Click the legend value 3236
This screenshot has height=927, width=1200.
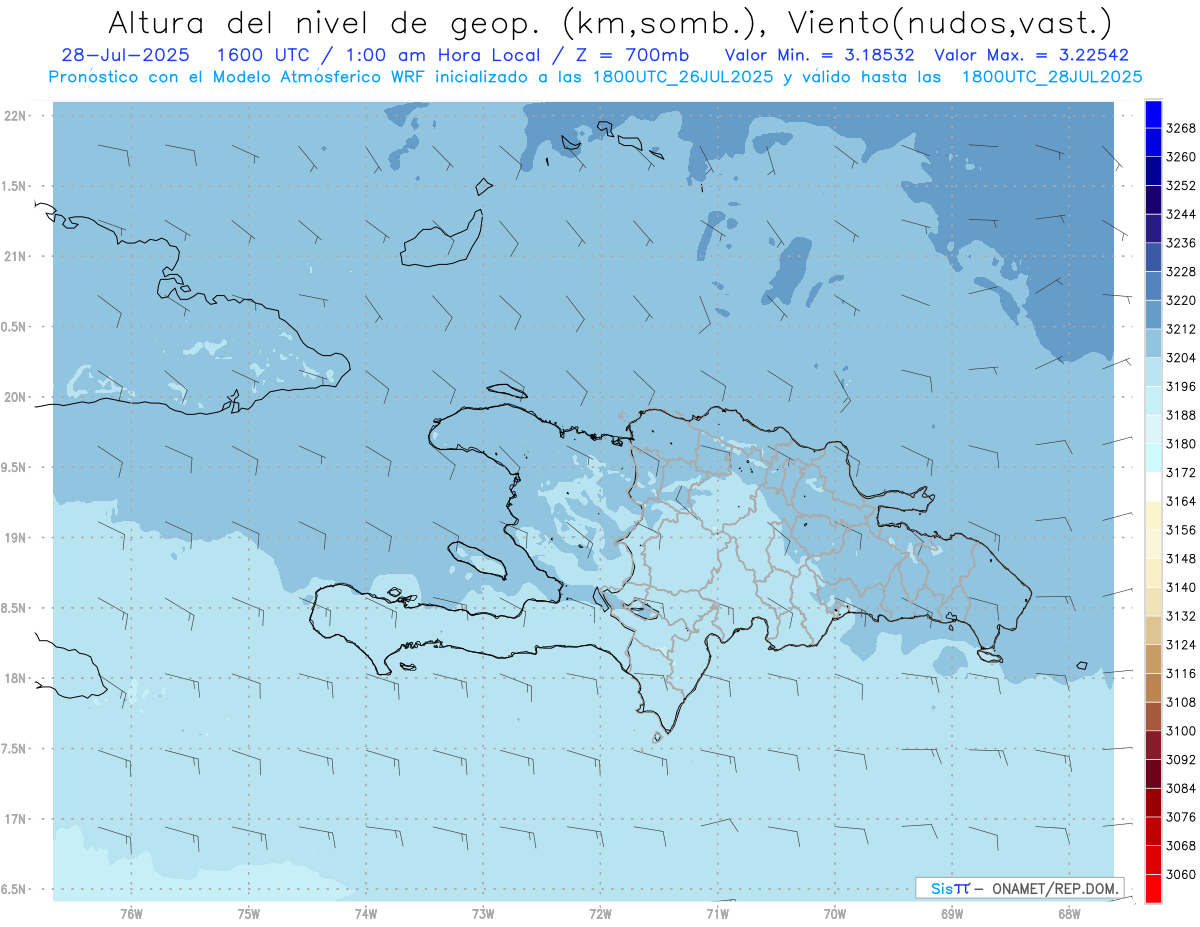(1180, 243)
